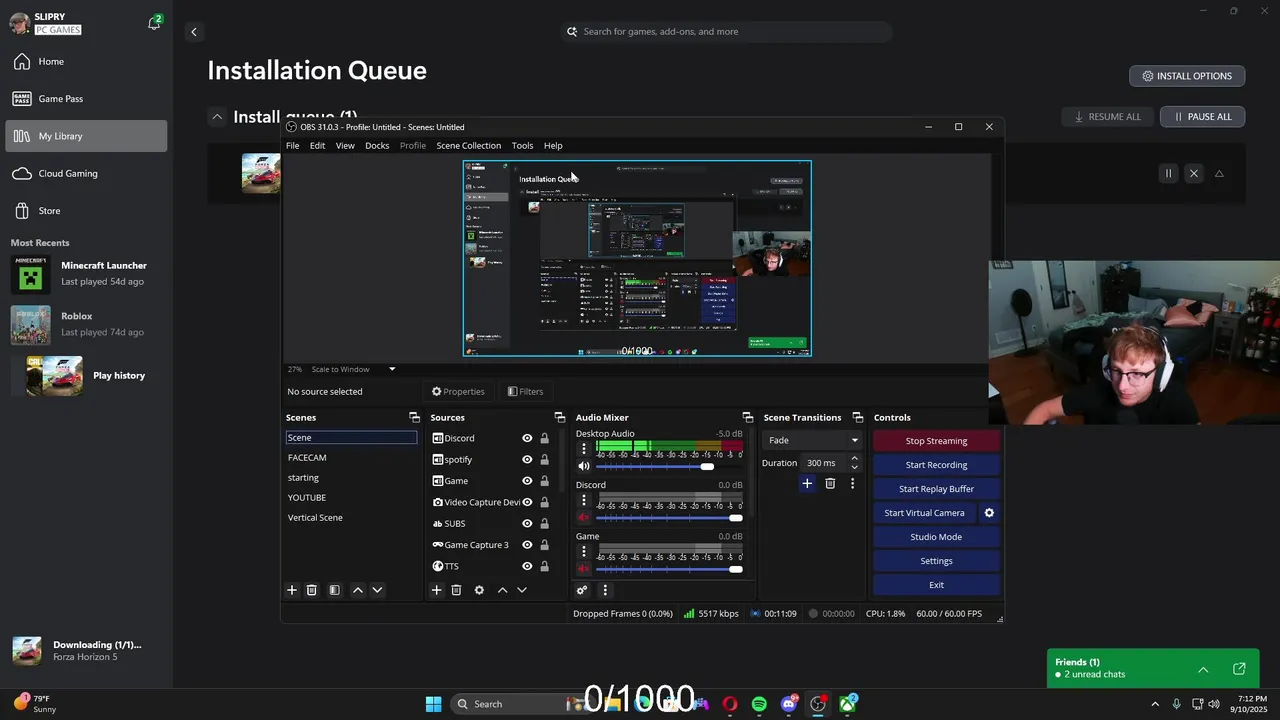
Task: Toggle visibility of SUBS source
Action: pyautogui.click(x=527, y=523)
